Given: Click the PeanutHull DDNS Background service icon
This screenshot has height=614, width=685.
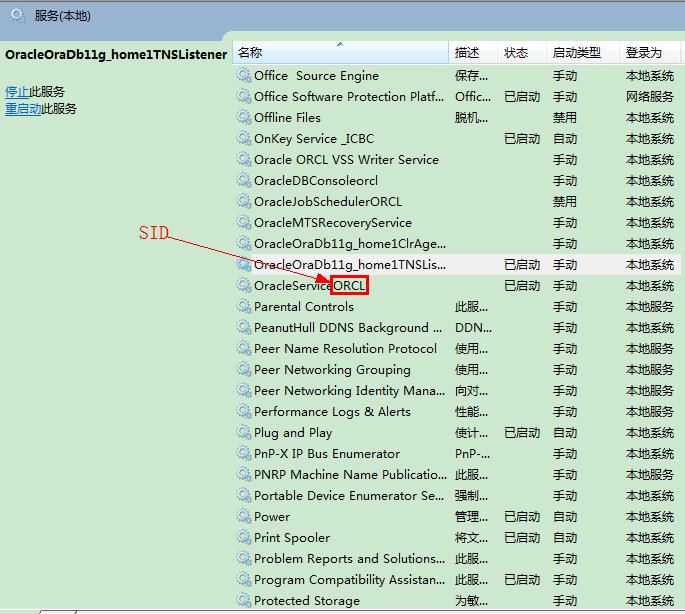Looking at the screenshot, I should (243, 327).
